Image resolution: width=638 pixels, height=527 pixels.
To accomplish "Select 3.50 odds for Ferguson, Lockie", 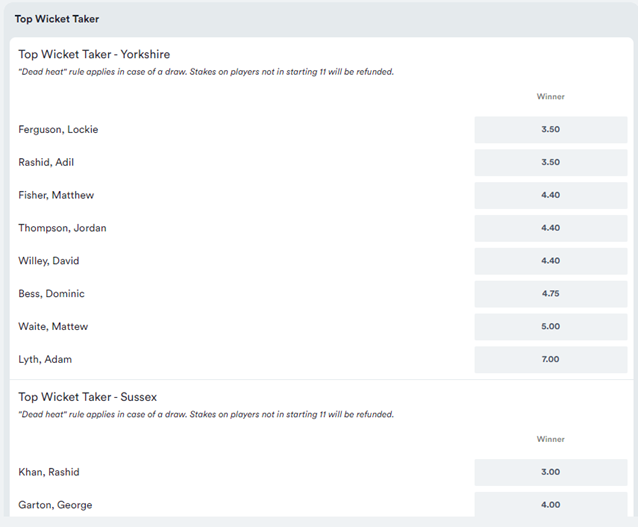I will 551,129.
